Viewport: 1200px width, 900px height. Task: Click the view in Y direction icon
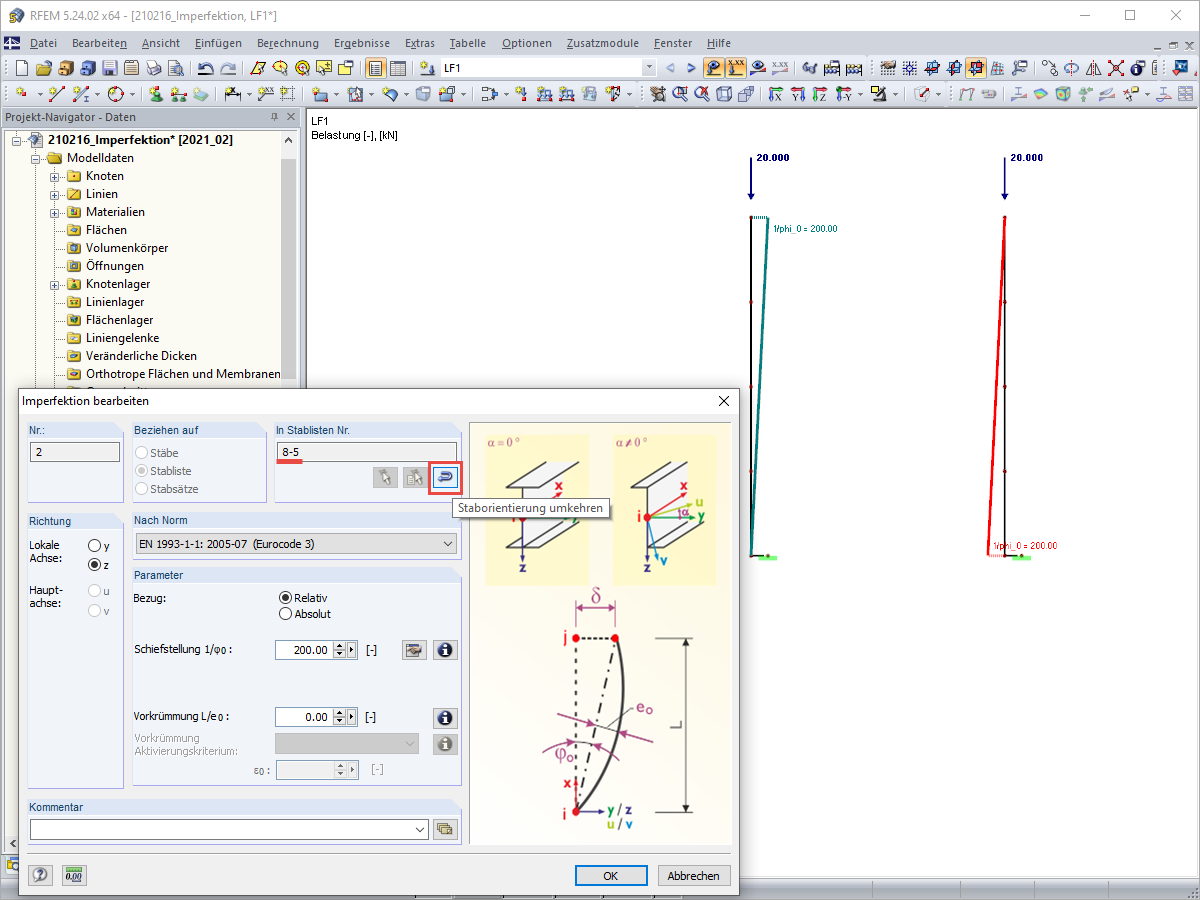click(x=798, y=94)
